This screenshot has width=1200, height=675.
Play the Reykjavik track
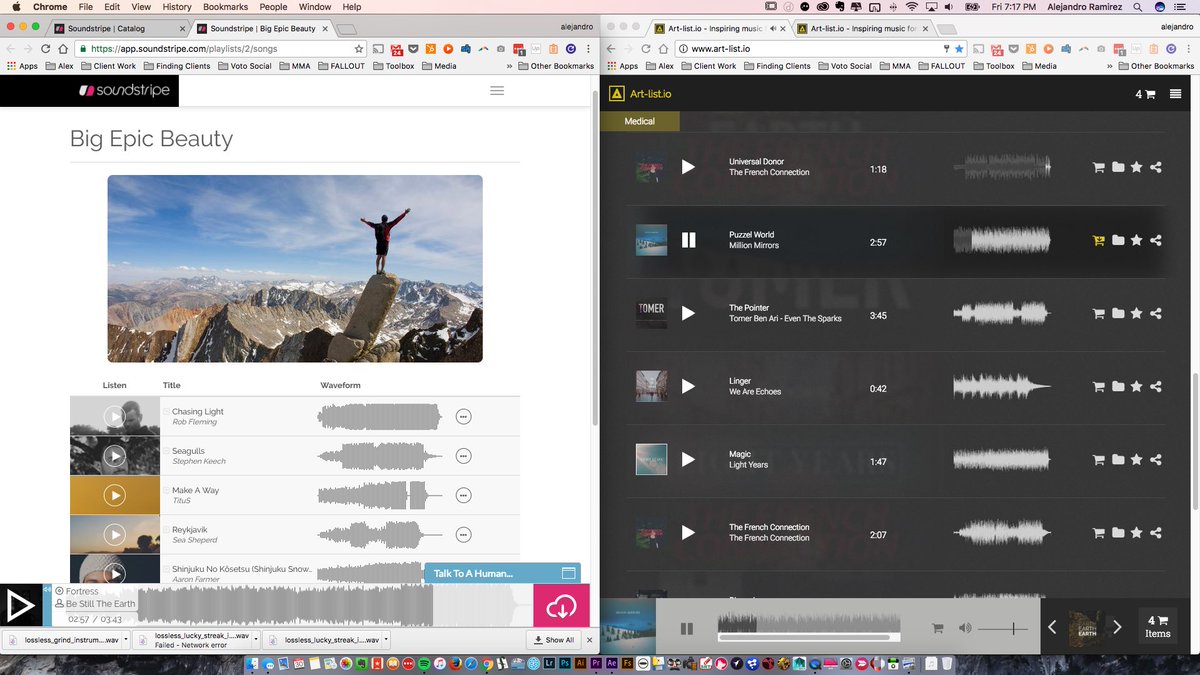point(114,535)
